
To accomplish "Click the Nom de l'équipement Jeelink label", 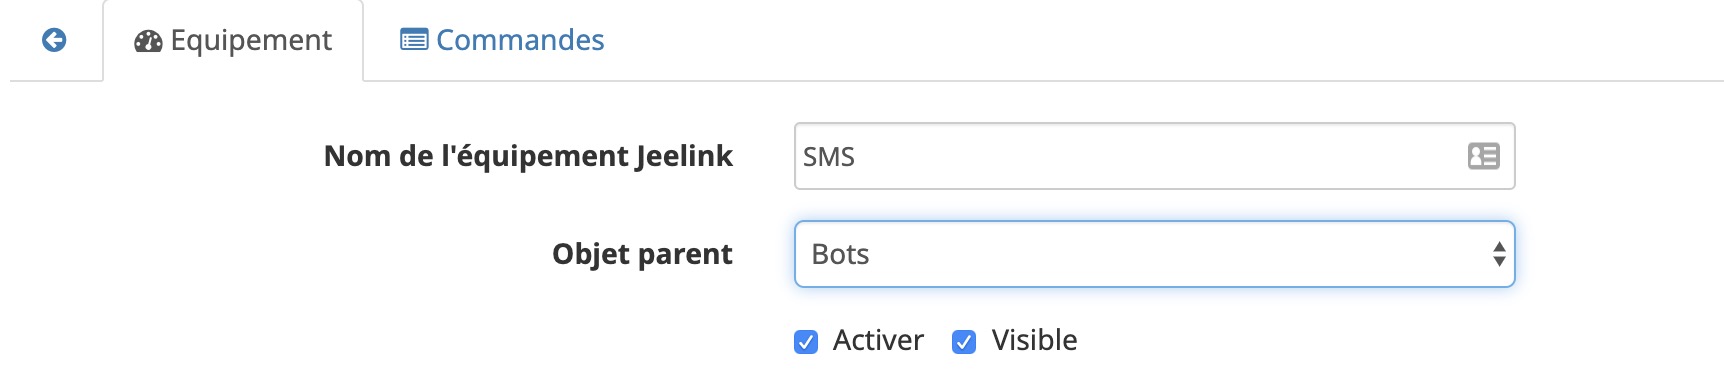I will point(528,156).
